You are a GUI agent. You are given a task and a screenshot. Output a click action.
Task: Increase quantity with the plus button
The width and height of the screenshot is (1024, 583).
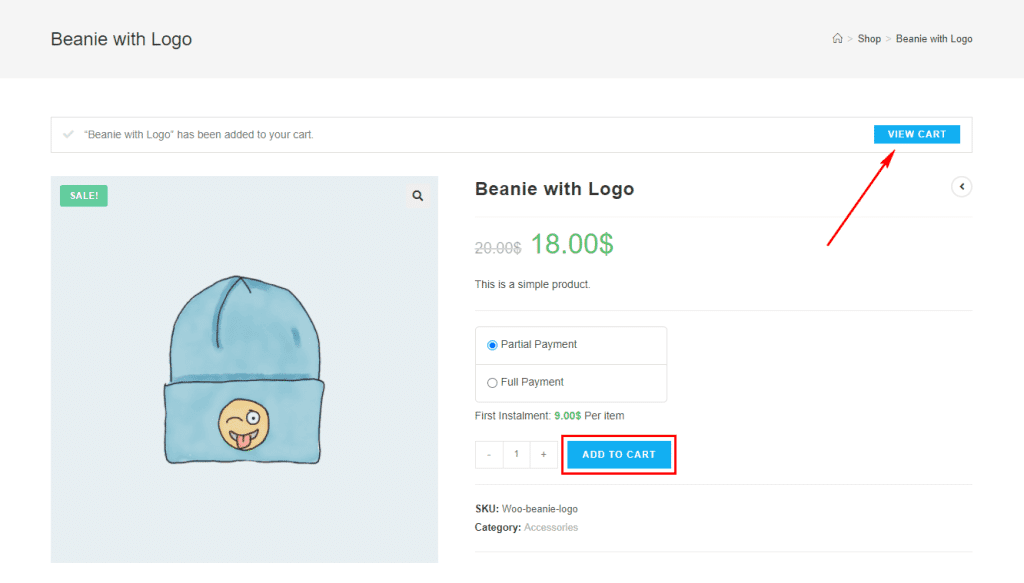click(x=543, y=455)
